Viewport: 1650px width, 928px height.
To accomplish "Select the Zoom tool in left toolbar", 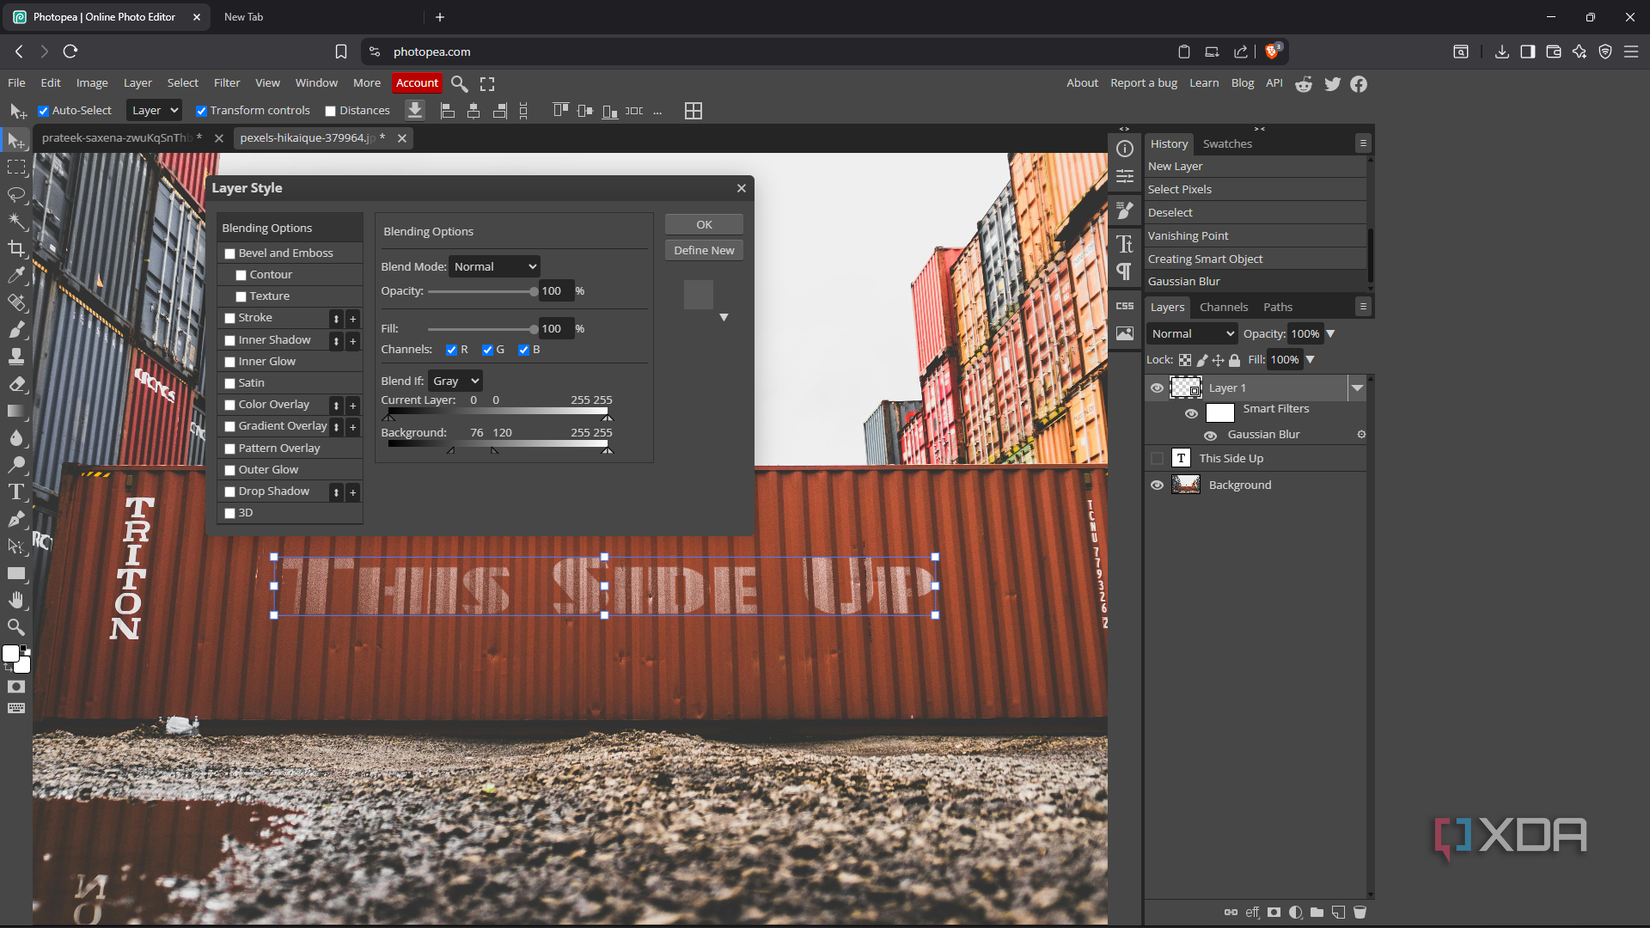I will (x=17, y=627).
